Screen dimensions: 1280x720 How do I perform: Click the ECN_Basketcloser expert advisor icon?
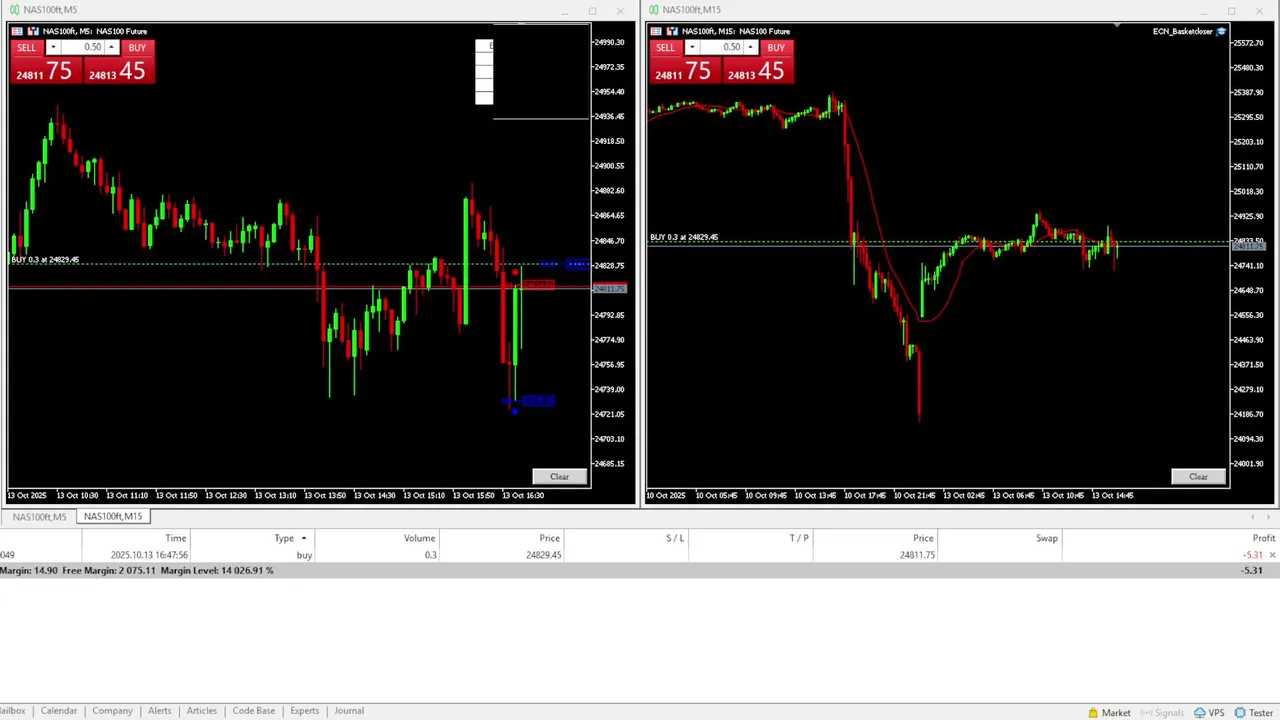click(1222, 31)
